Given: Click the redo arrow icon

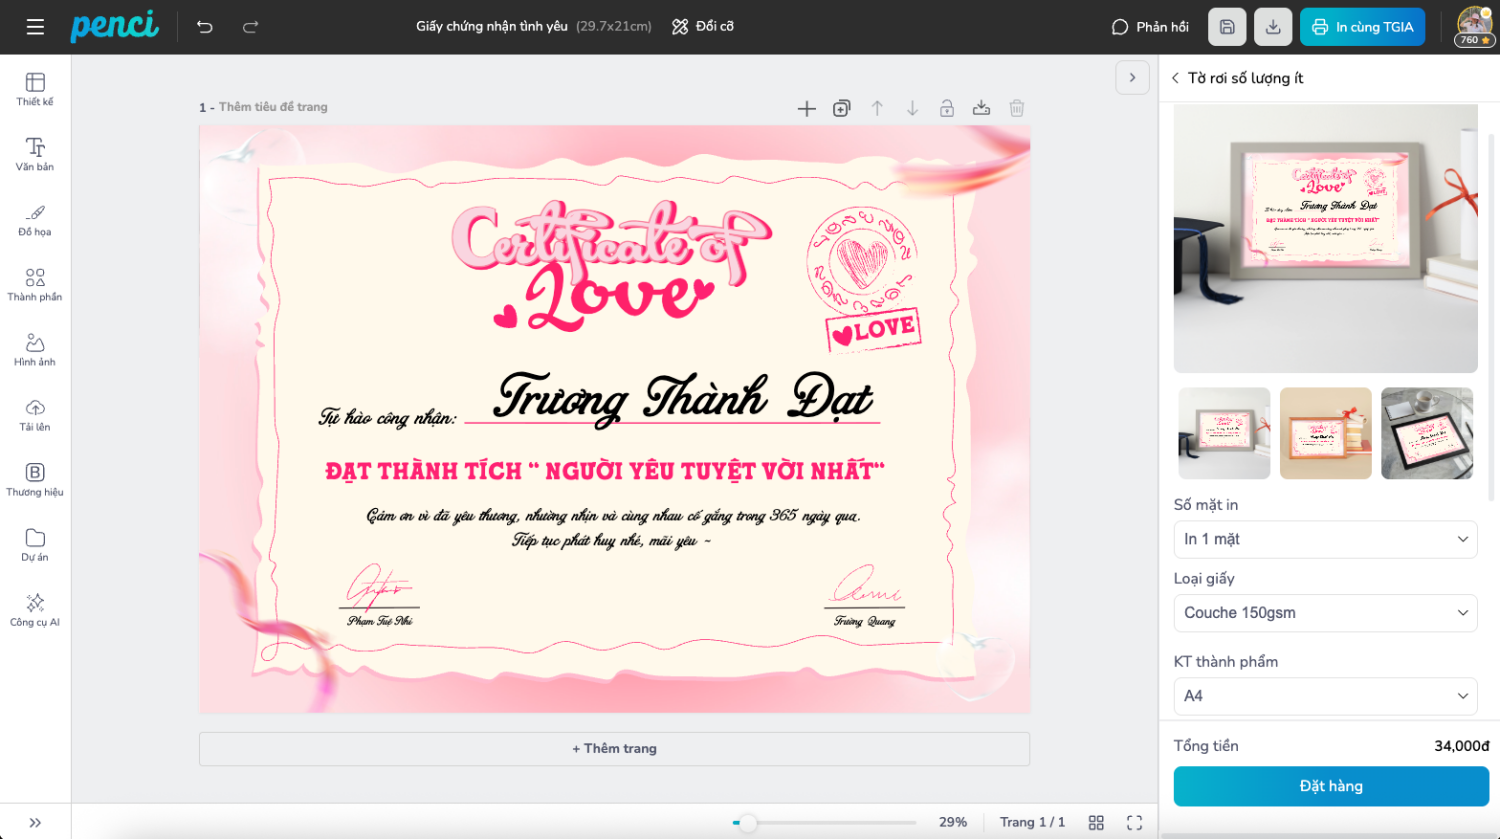Looking at the screenshot, I should coord(250,27).
